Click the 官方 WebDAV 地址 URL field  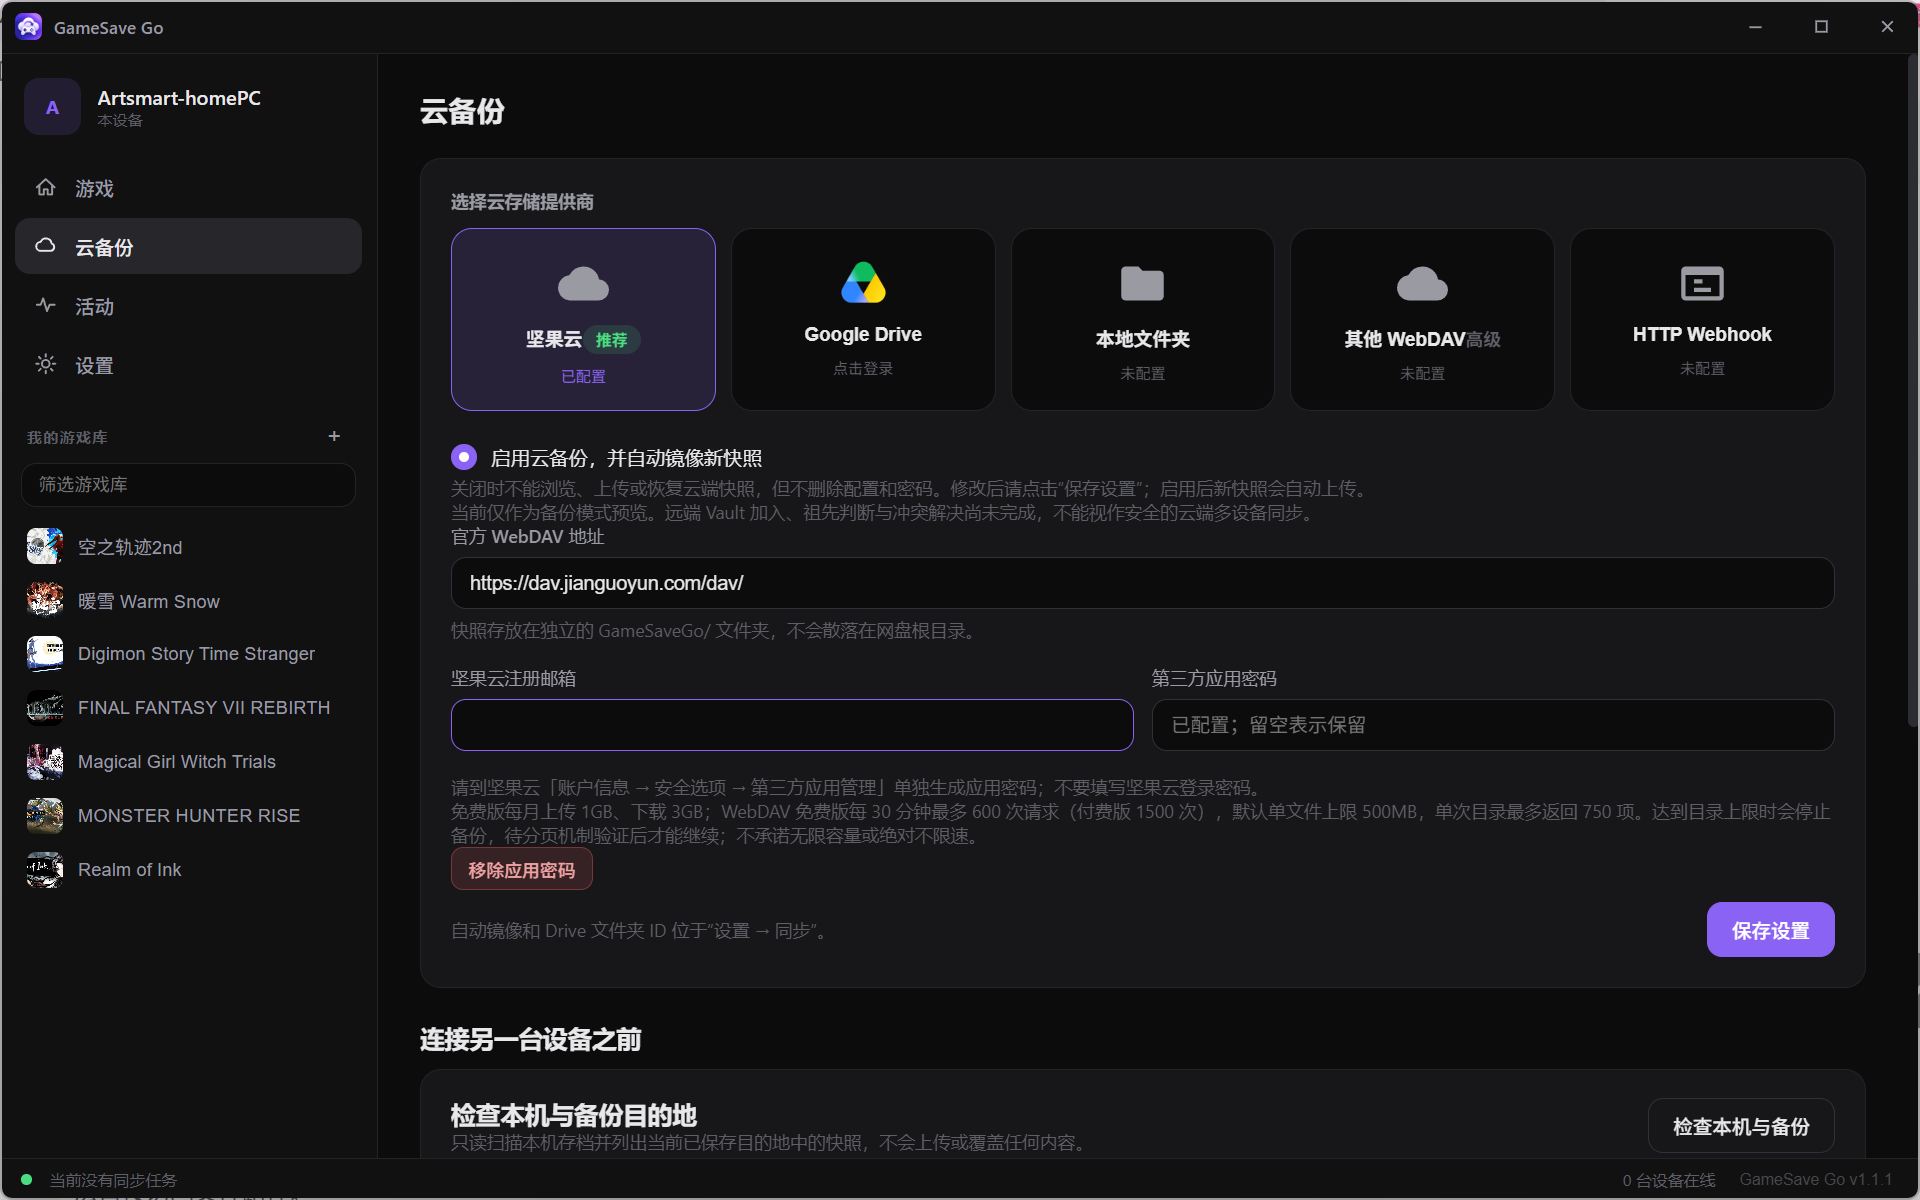pyautogui.click(x=1142, y=583)
